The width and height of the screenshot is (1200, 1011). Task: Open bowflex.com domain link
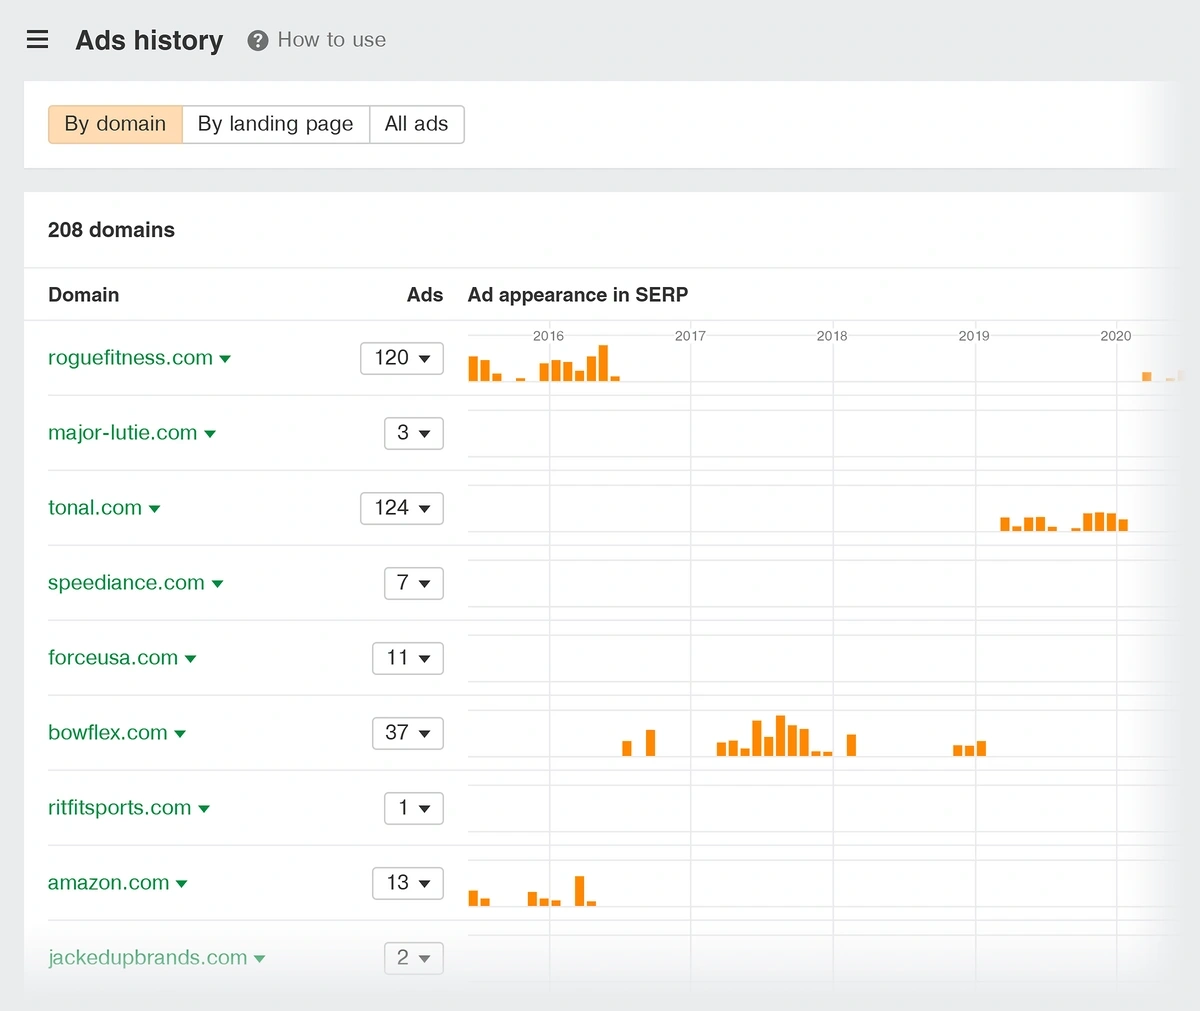pyautogui.click(x=108, y=733)
